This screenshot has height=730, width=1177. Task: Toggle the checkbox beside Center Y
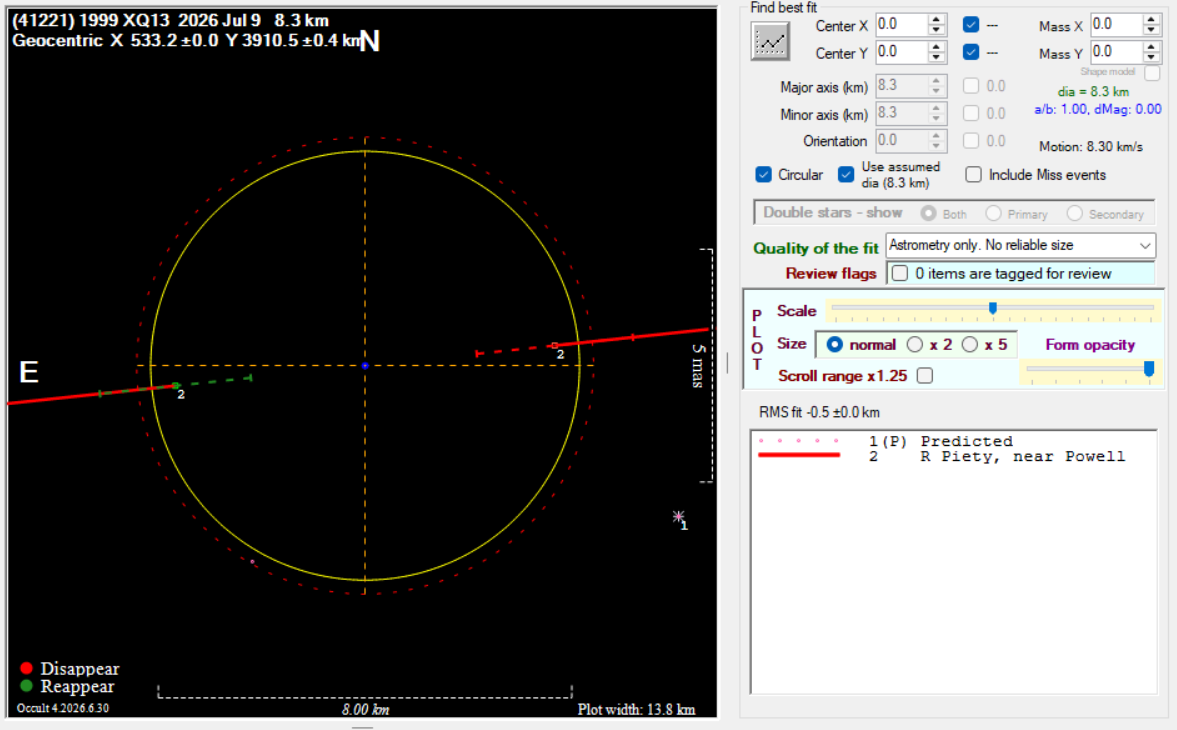click(x=971, y=52)
